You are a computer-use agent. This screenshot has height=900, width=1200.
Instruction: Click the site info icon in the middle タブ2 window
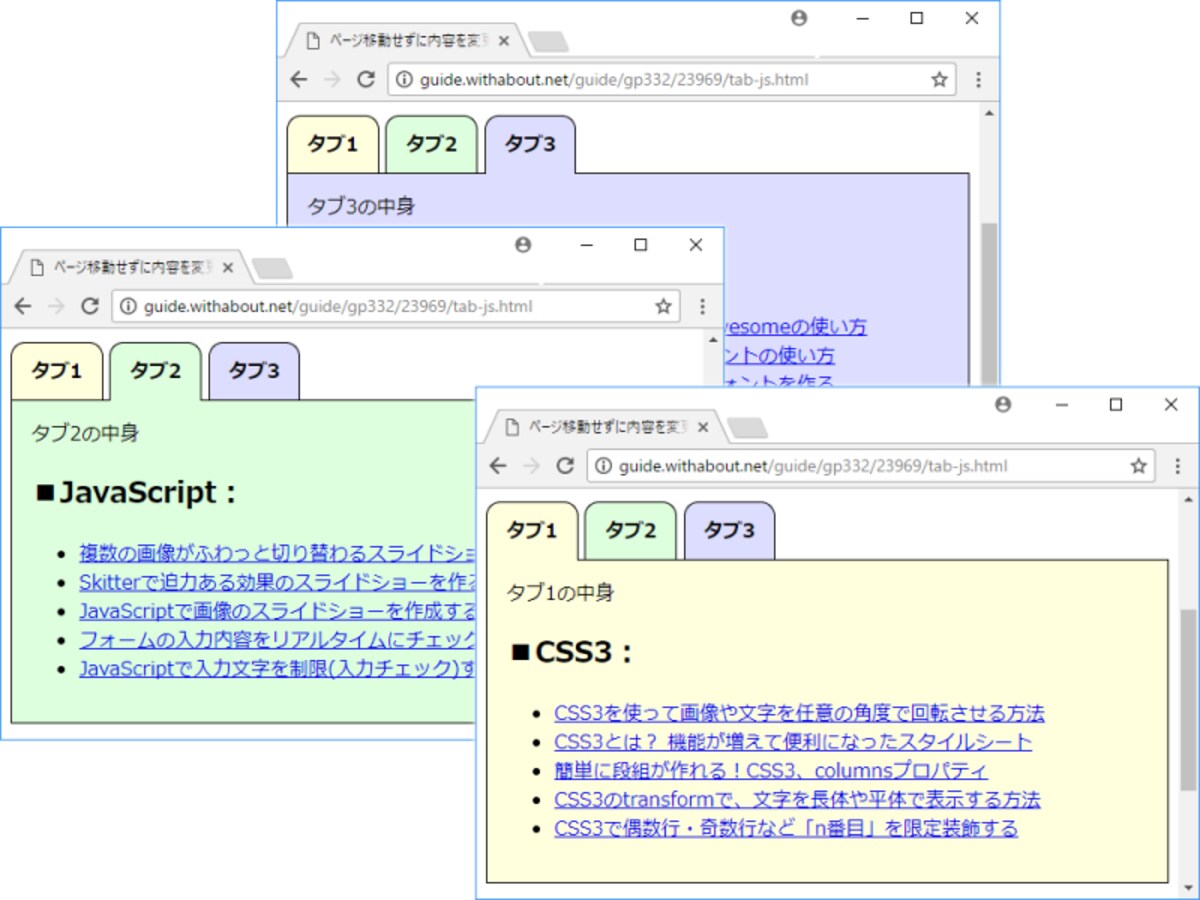coord(127,306)
